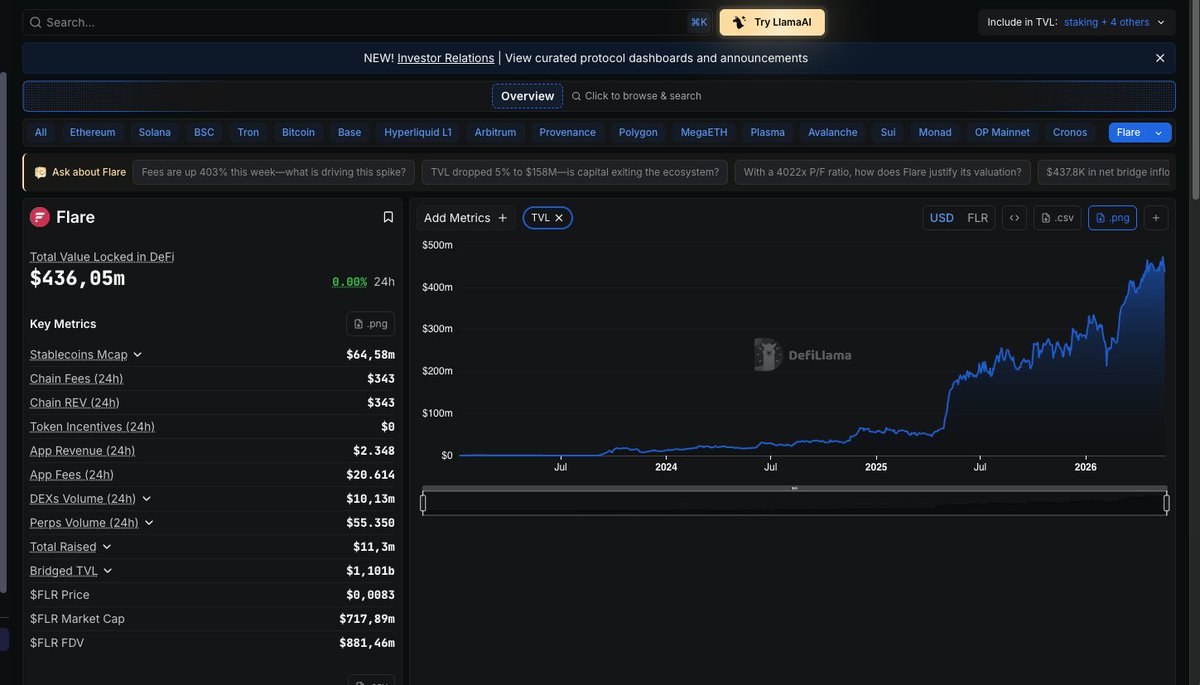Screen dimensions: 1200x685
Task: Expand Bridged TVL row
Action: [108, 571]
